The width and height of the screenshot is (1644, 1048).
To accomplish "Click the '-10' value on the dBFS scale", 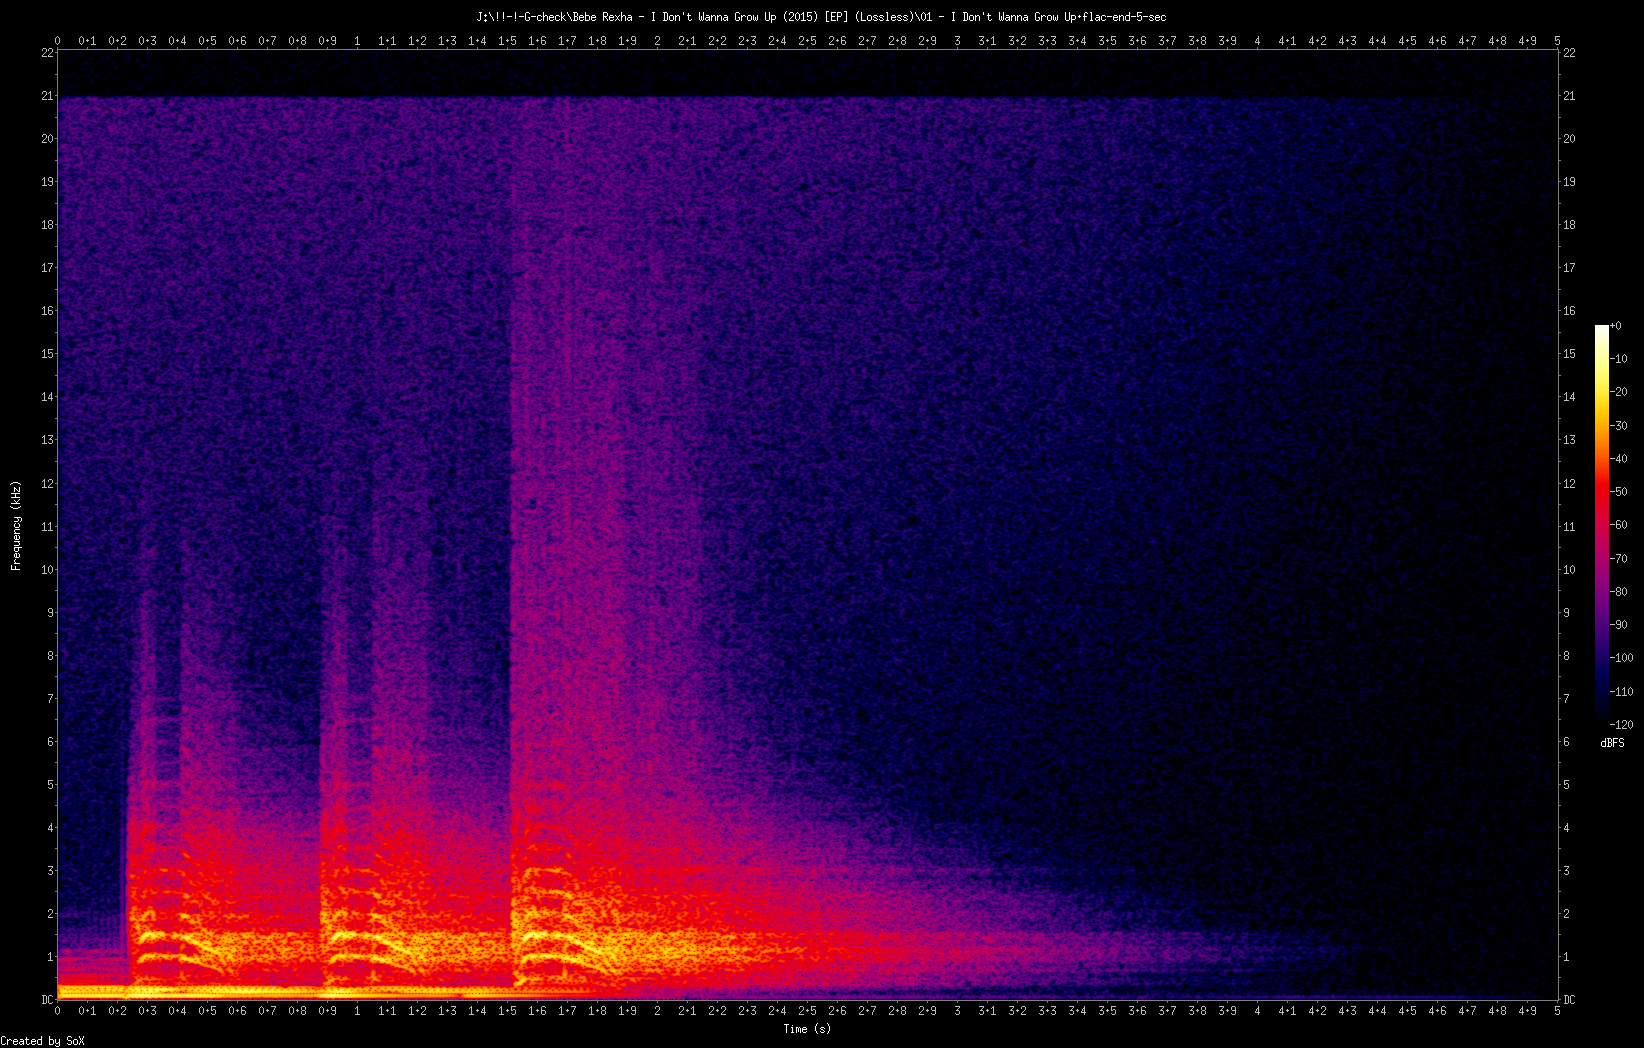I will pyautogui.click(x=1619, y=359).
